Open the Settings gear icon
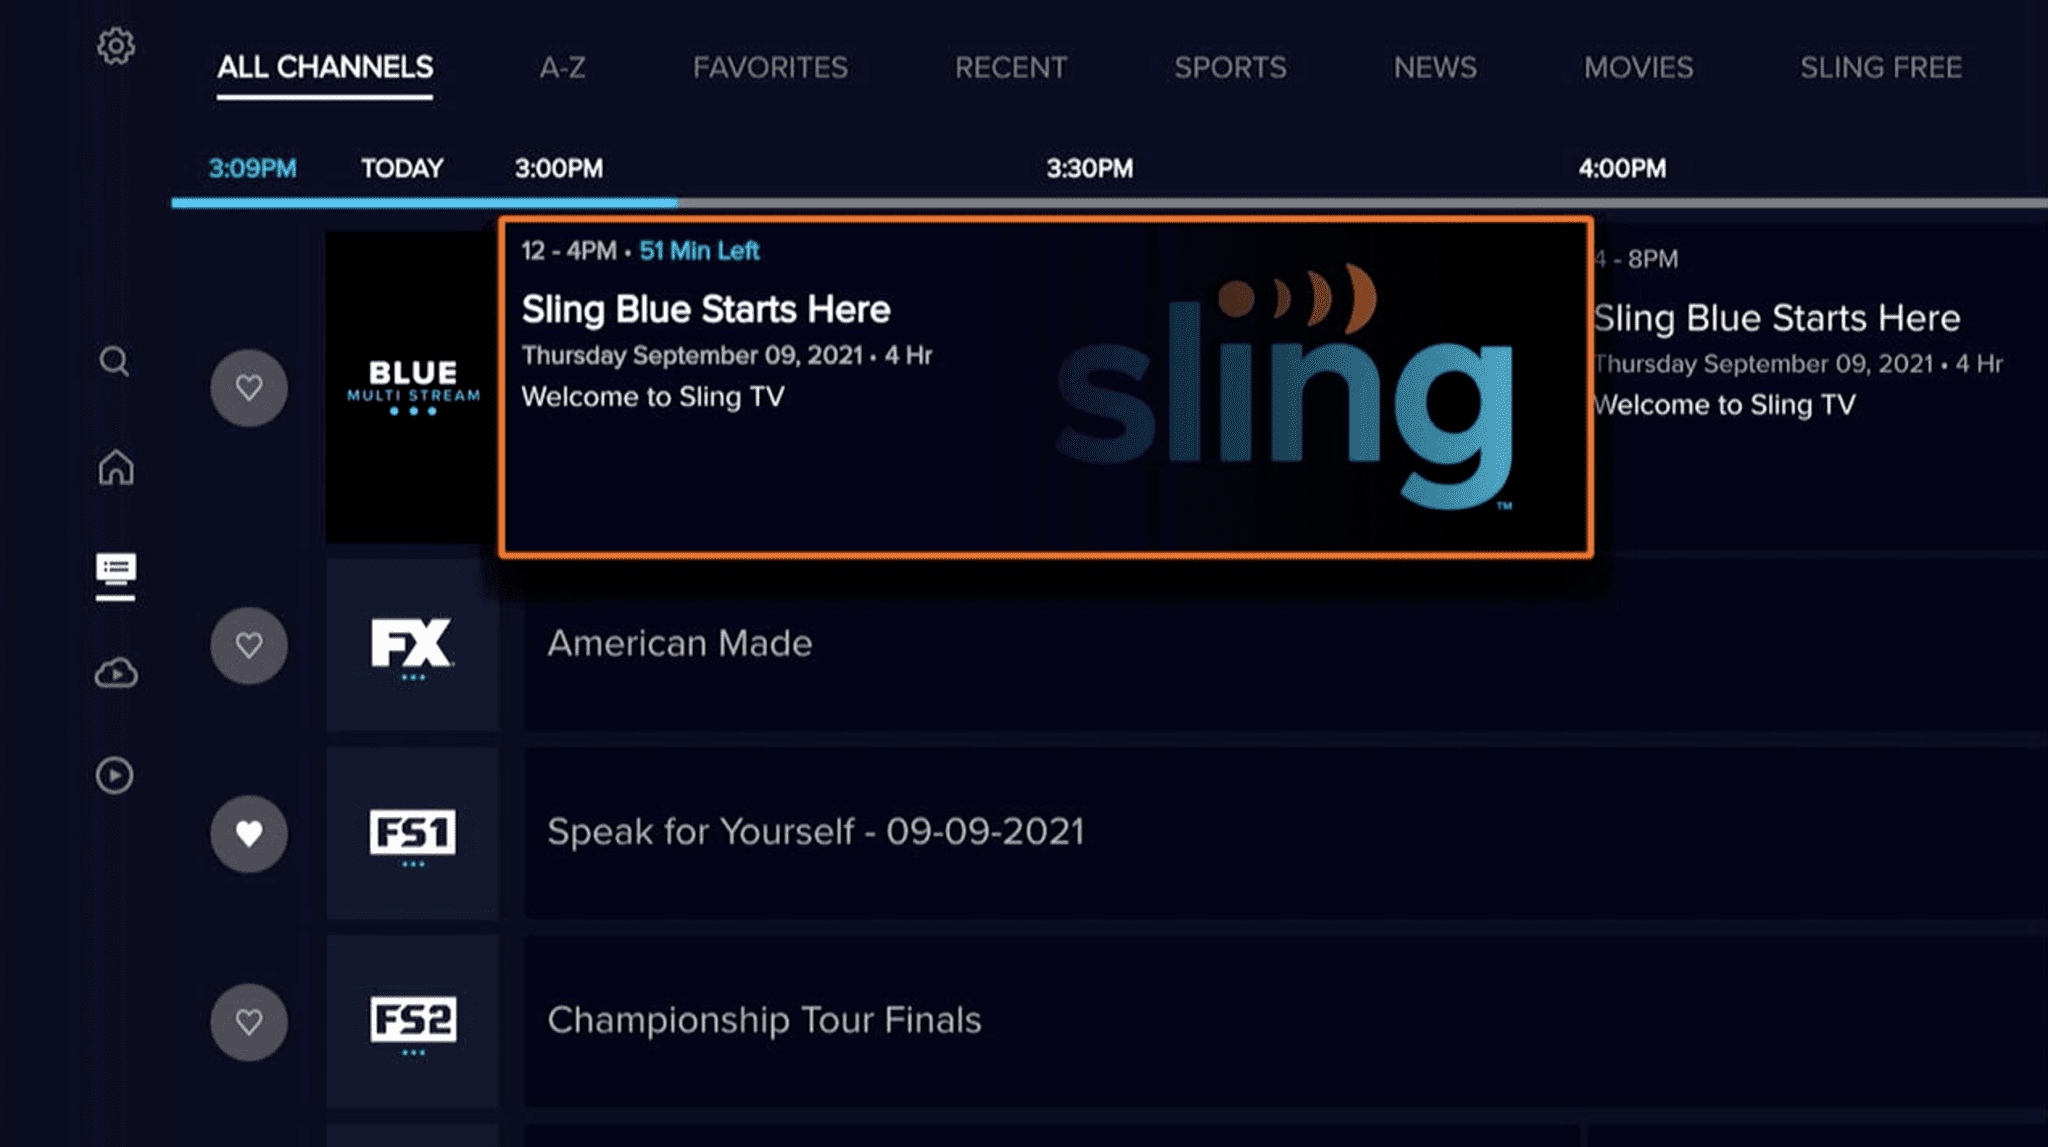 [115, 45]
